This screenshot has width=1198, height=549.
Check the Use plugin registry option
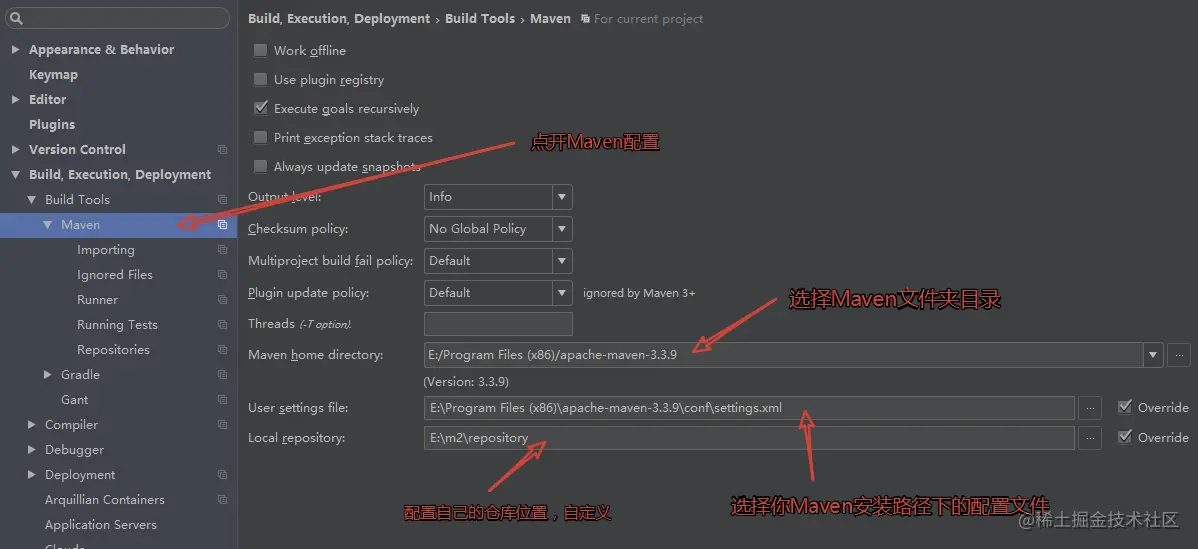coord(261,79)
